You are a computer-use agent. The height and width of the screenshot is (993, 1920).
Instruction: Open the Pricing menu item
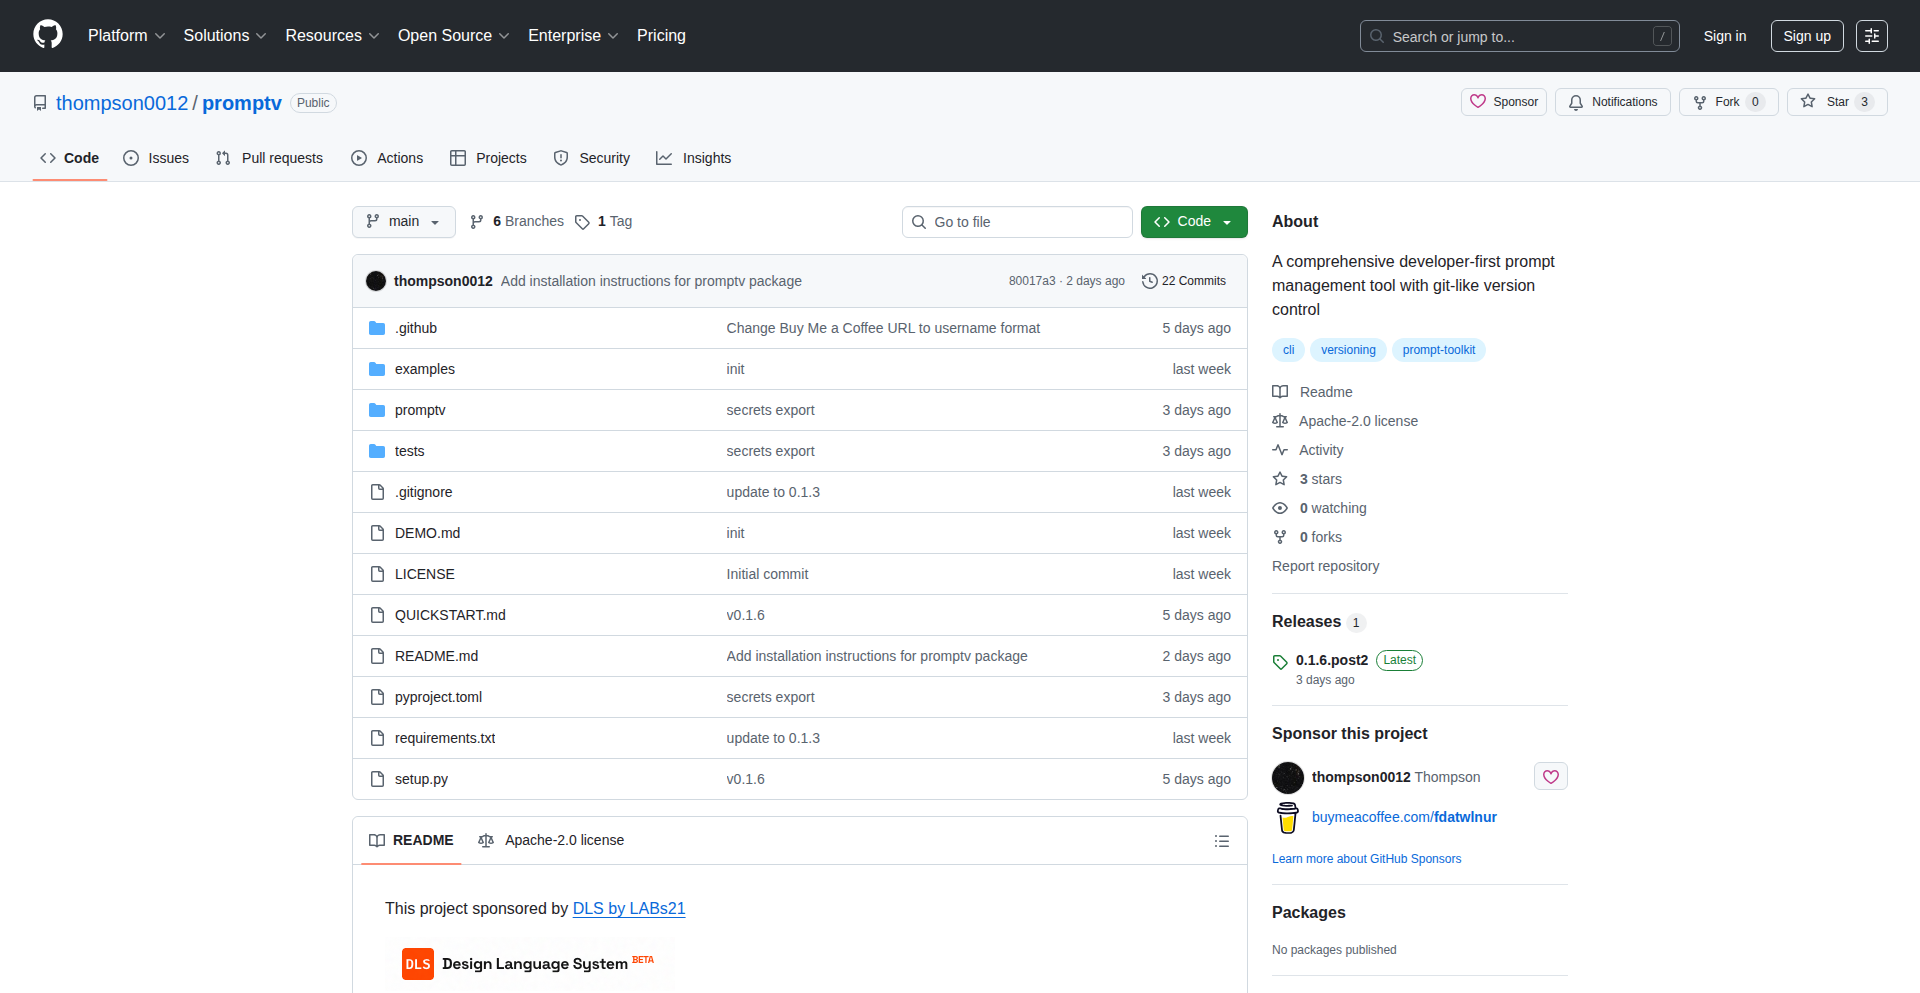click(661, 36)
